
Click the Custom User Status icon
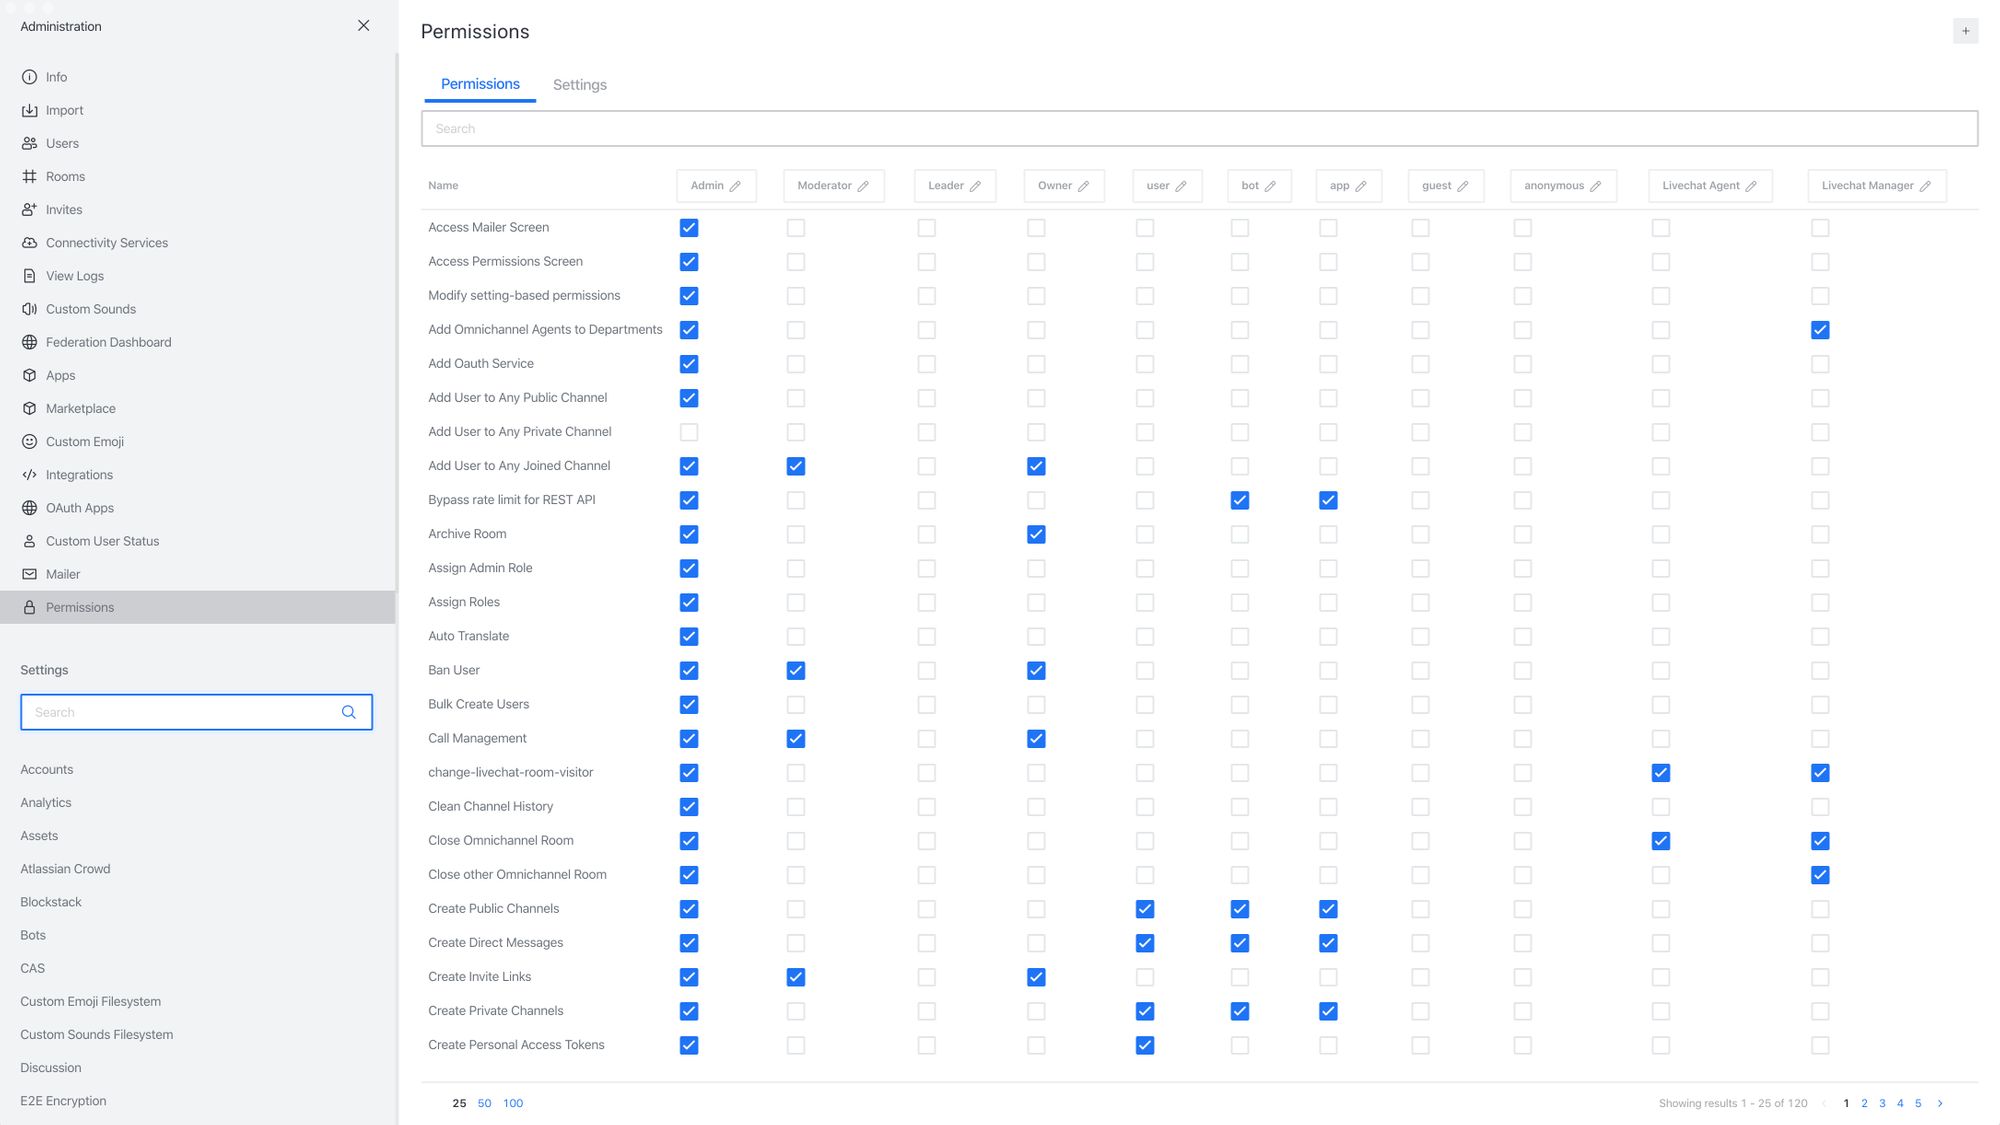pos(30,541)
